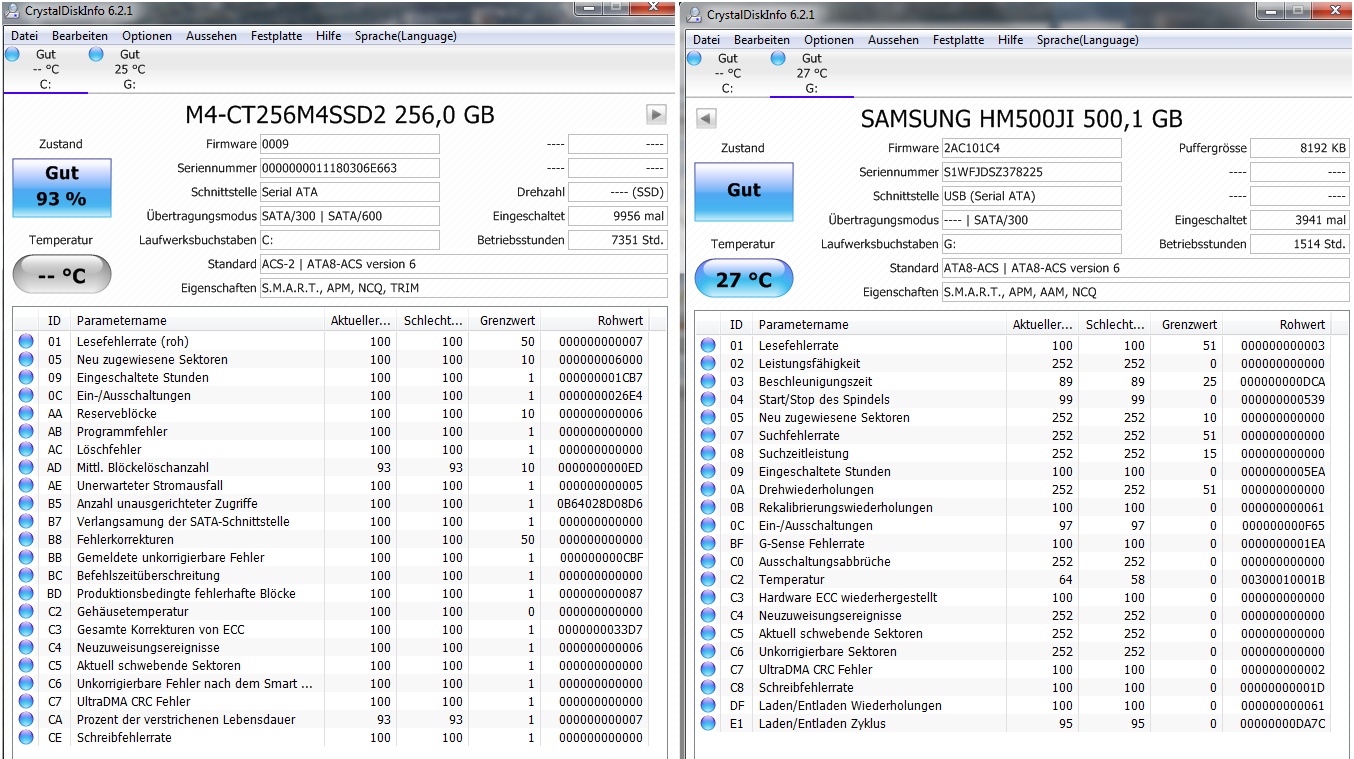
Task: Select Temperatur row in right window
Action: pos(1013,580)
